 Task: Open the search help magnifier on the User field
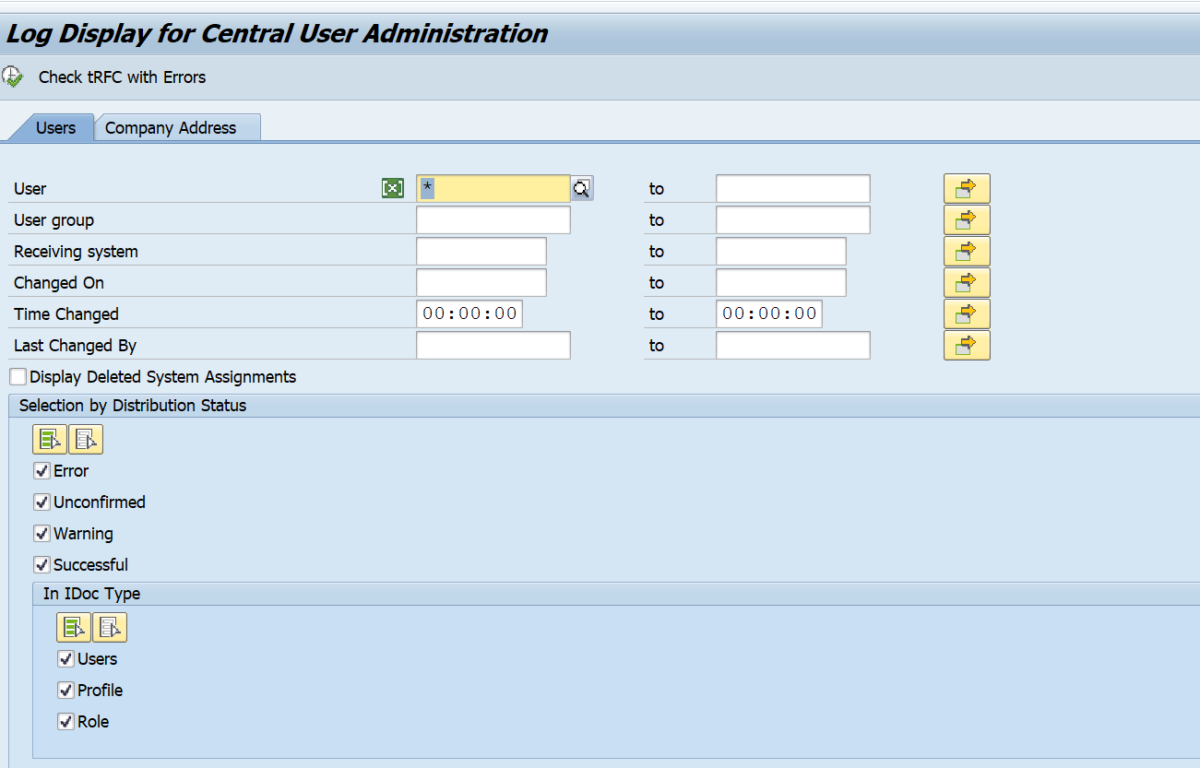coord(581,188)
